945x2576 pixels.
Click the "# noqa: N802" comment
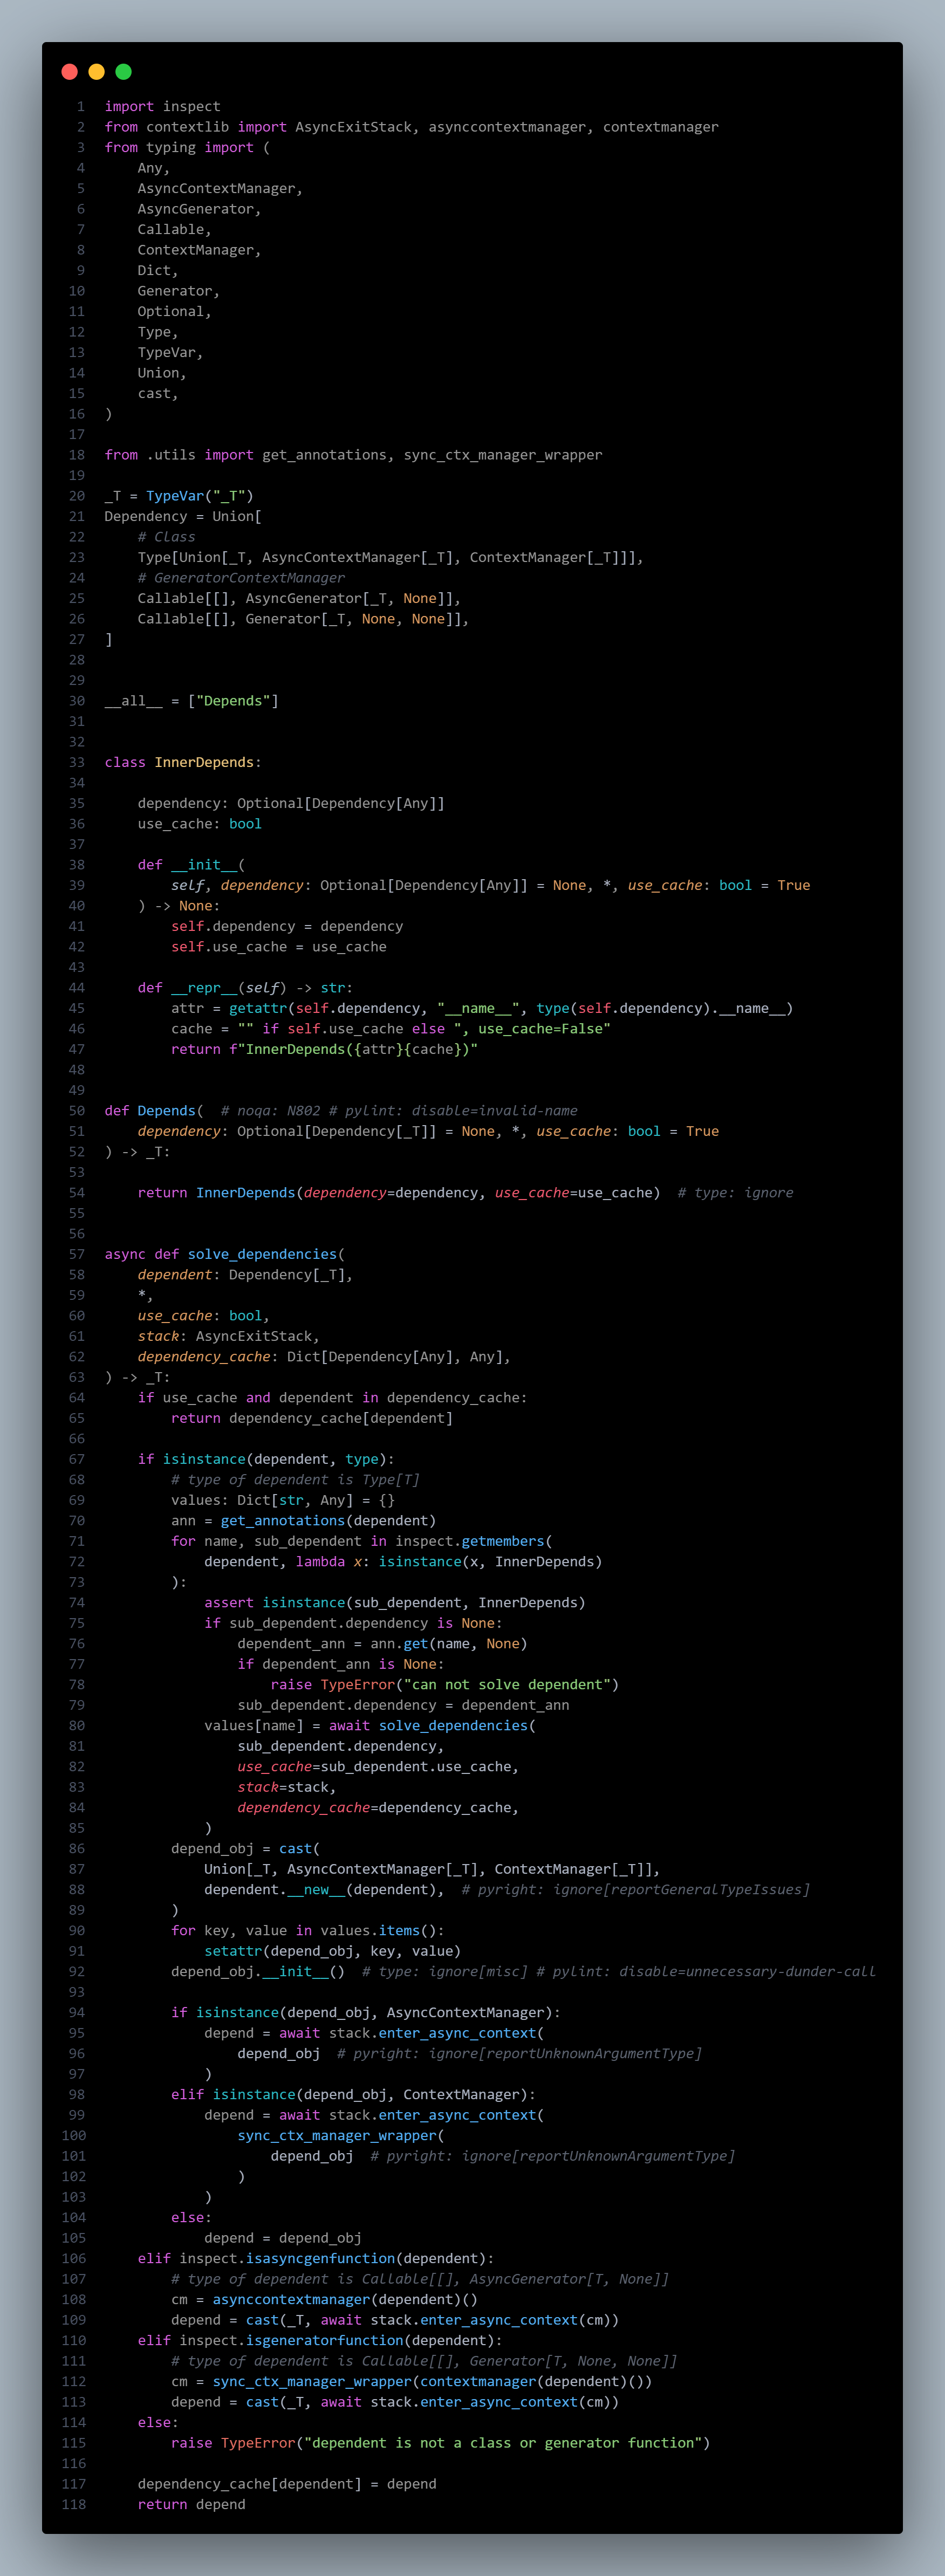coord(270,1111)
